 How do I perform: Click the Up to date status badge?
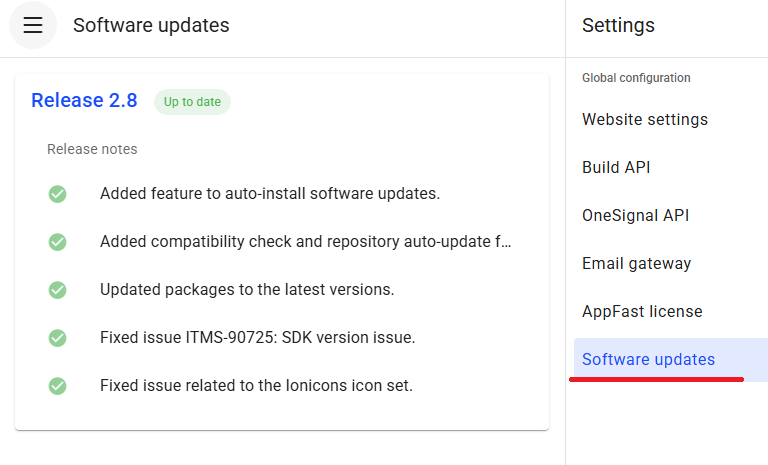192,102
